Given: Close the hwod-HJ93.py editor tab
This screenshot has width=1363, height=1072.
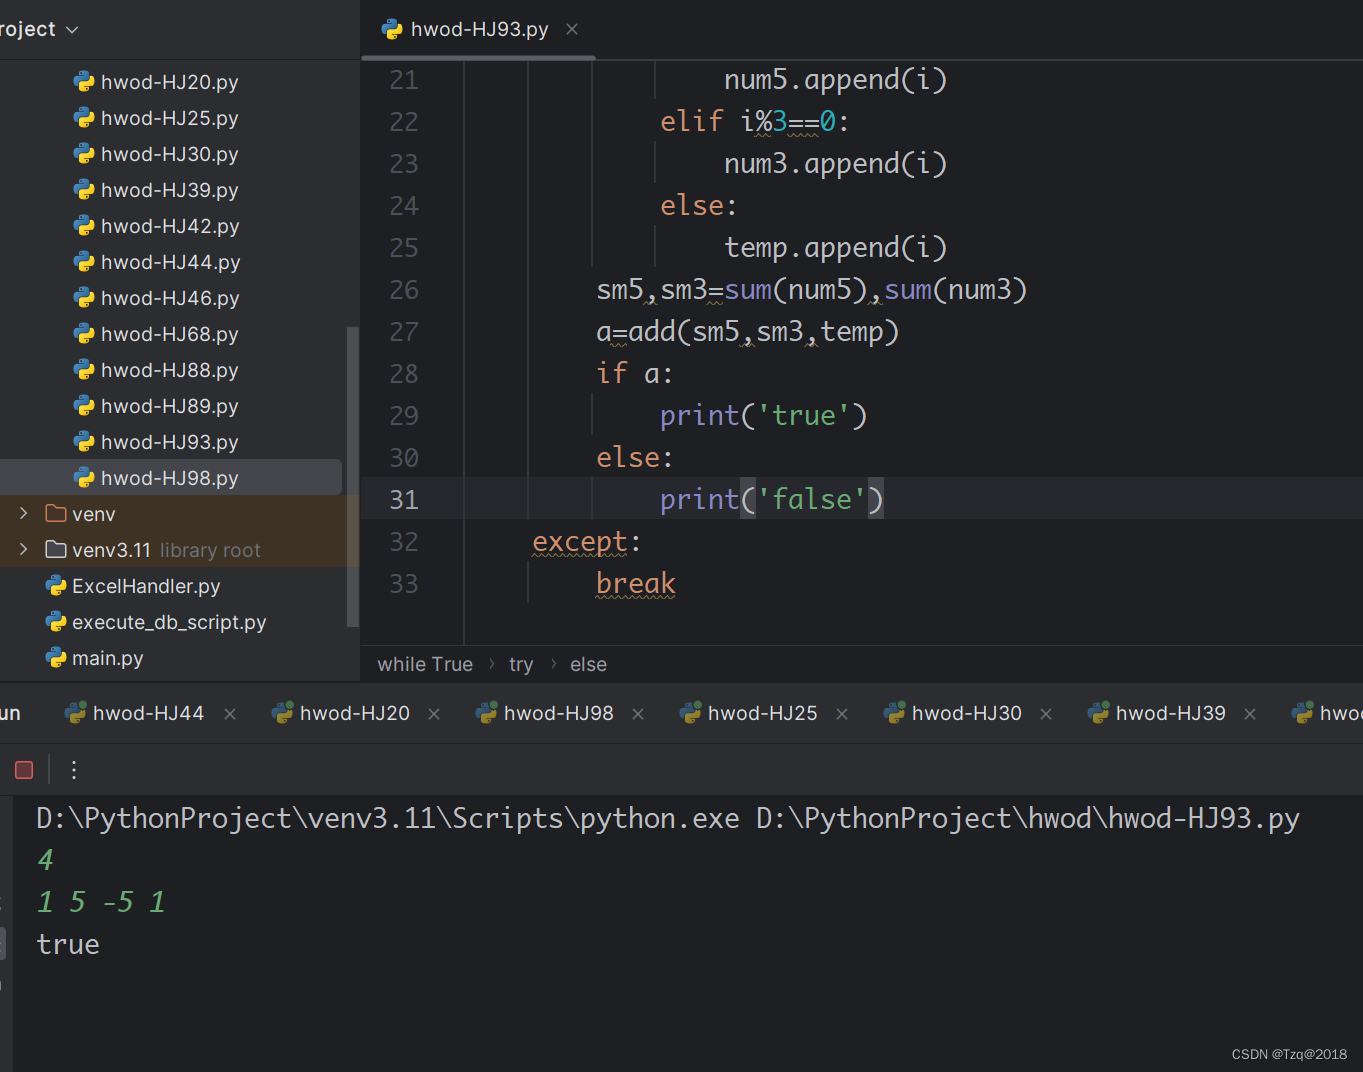Looking at the screenshot, I should pos(572,30).
